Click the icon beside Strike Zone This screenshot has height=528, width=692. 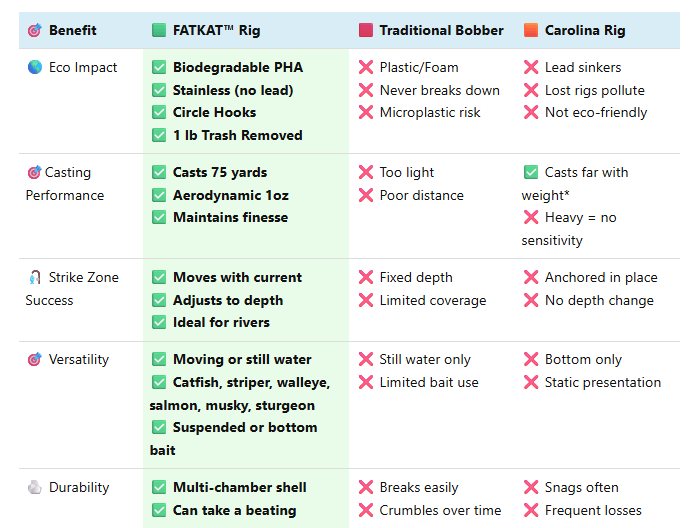click(35, 277)
